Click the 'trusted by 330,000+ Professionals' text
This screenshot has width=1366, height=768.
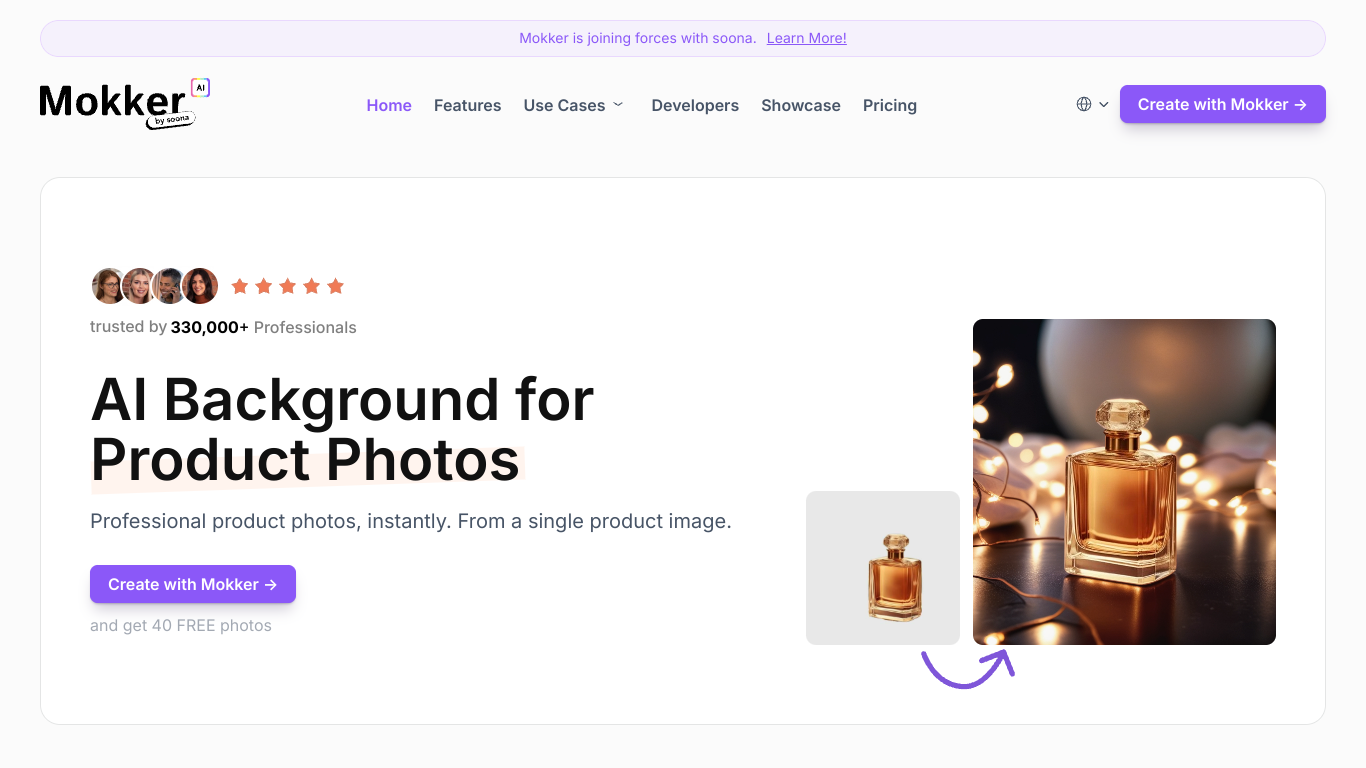[223, 327]
